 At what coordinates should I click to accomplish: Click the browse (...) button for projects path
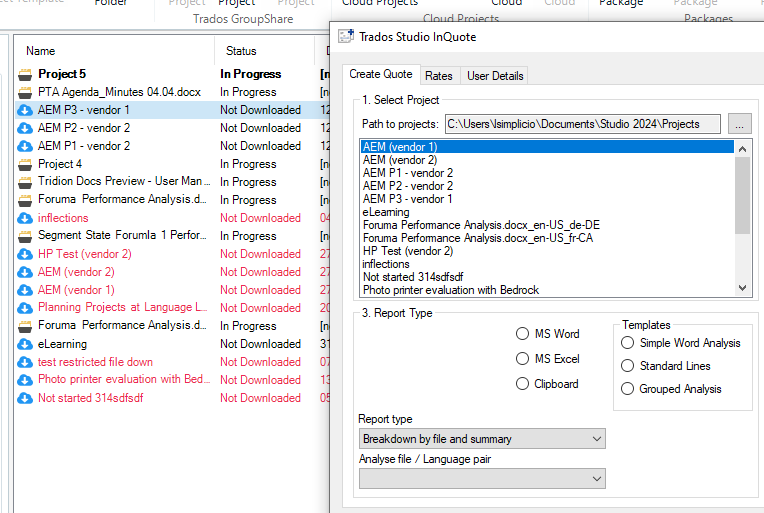point(740,124)
